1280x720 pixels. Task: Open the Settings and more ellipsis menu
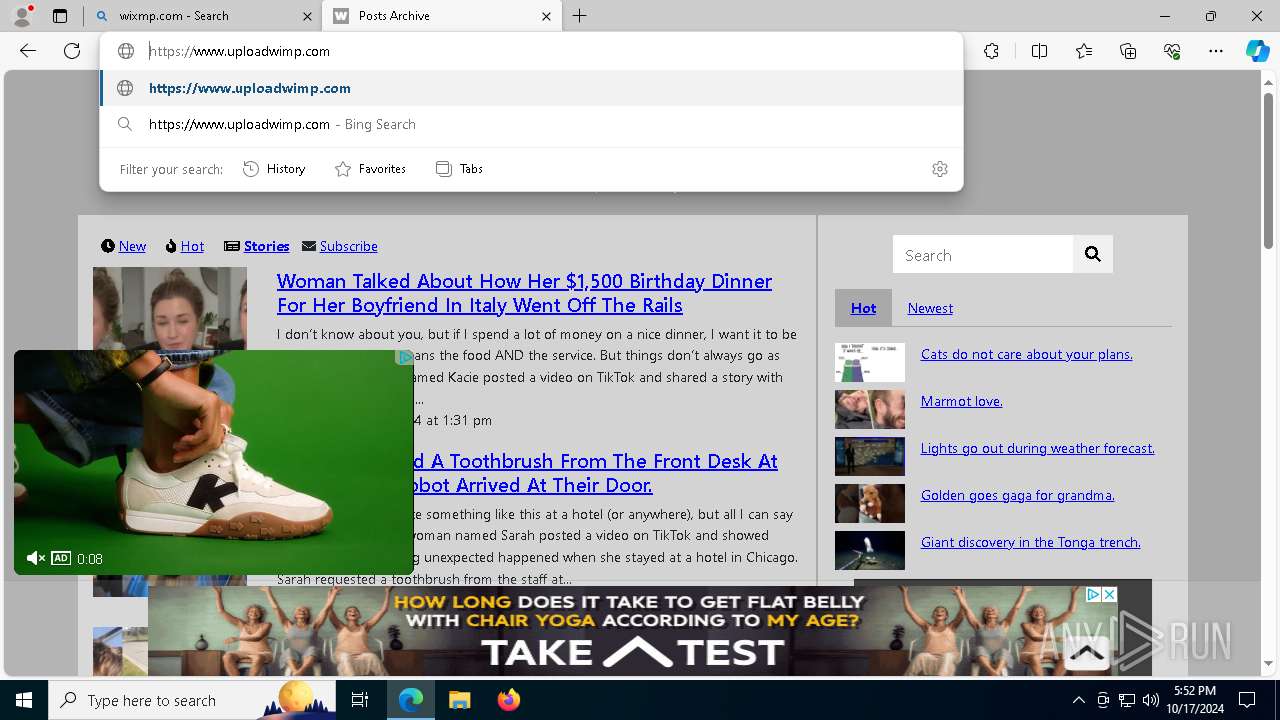pyautogui.click(x=1216, y=51)
